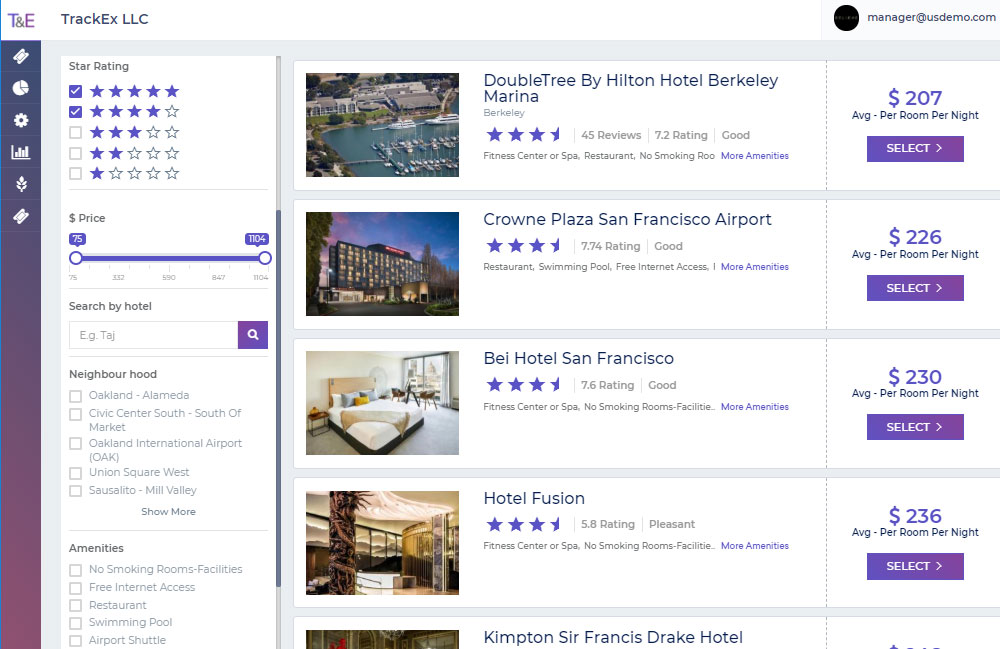Click the $ 236 price text
Screen dimensions: 1000x649
[915, 515]
